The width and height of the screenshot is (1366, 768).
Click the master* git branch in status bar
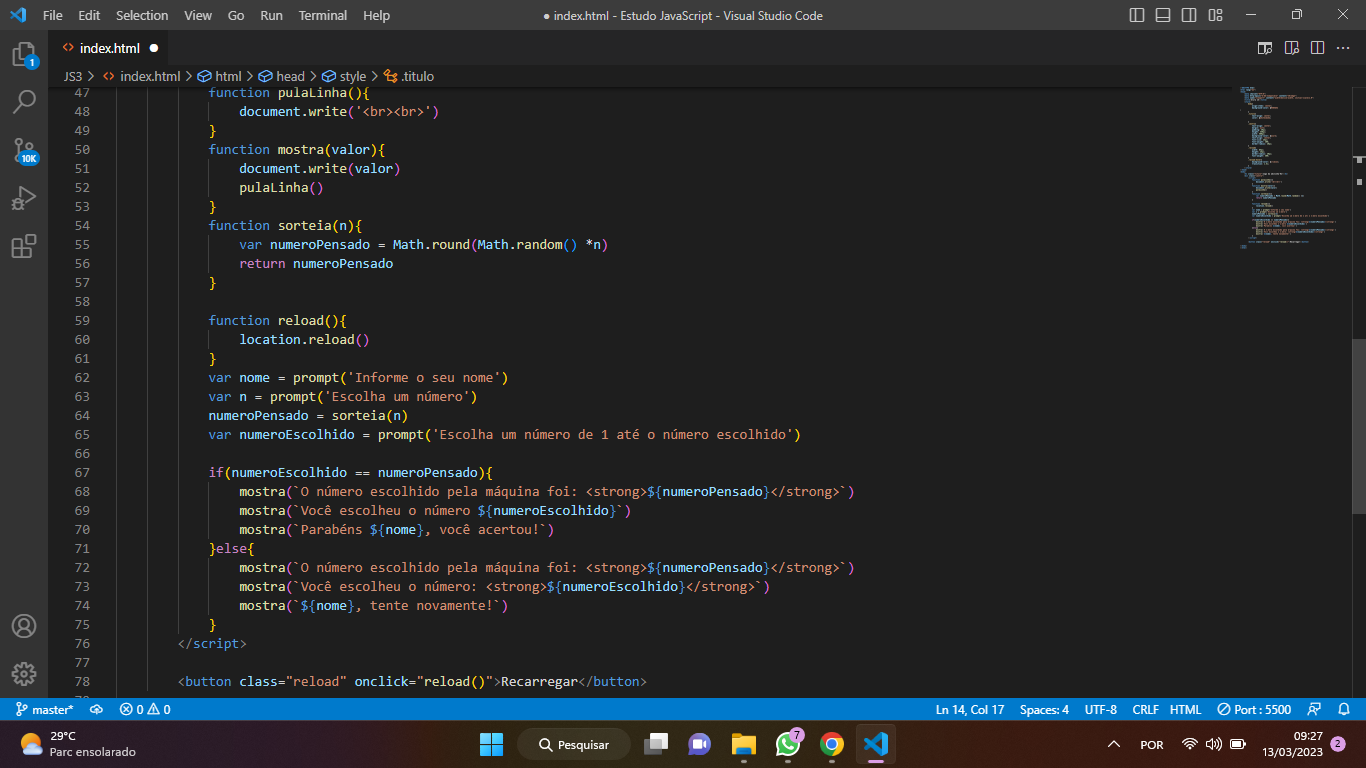click(x=44, y=709)
